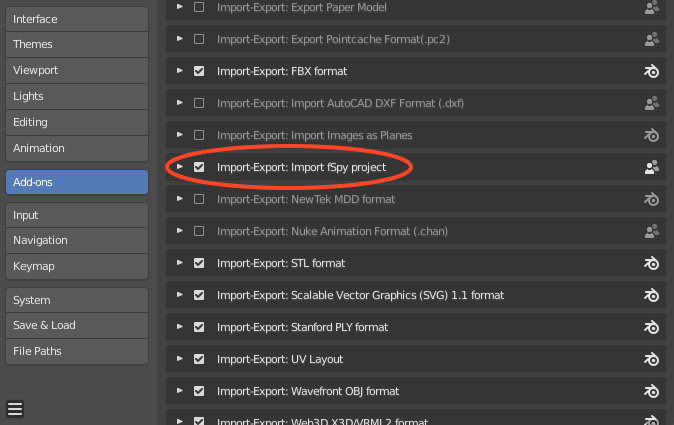The height and width of the screenshot is (425, 674).
Task: Uncheck the Wavefront OBJ format add-on
Action: coord(199,391)
